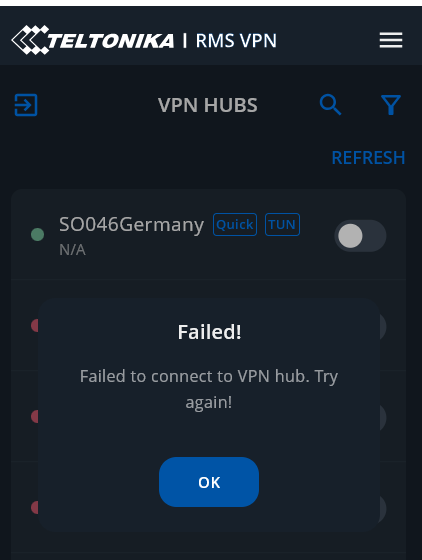Click the VPN HUBS page heading
This screenshot has height=560, width=422.
pyautogui.click(x=208, y=105)
